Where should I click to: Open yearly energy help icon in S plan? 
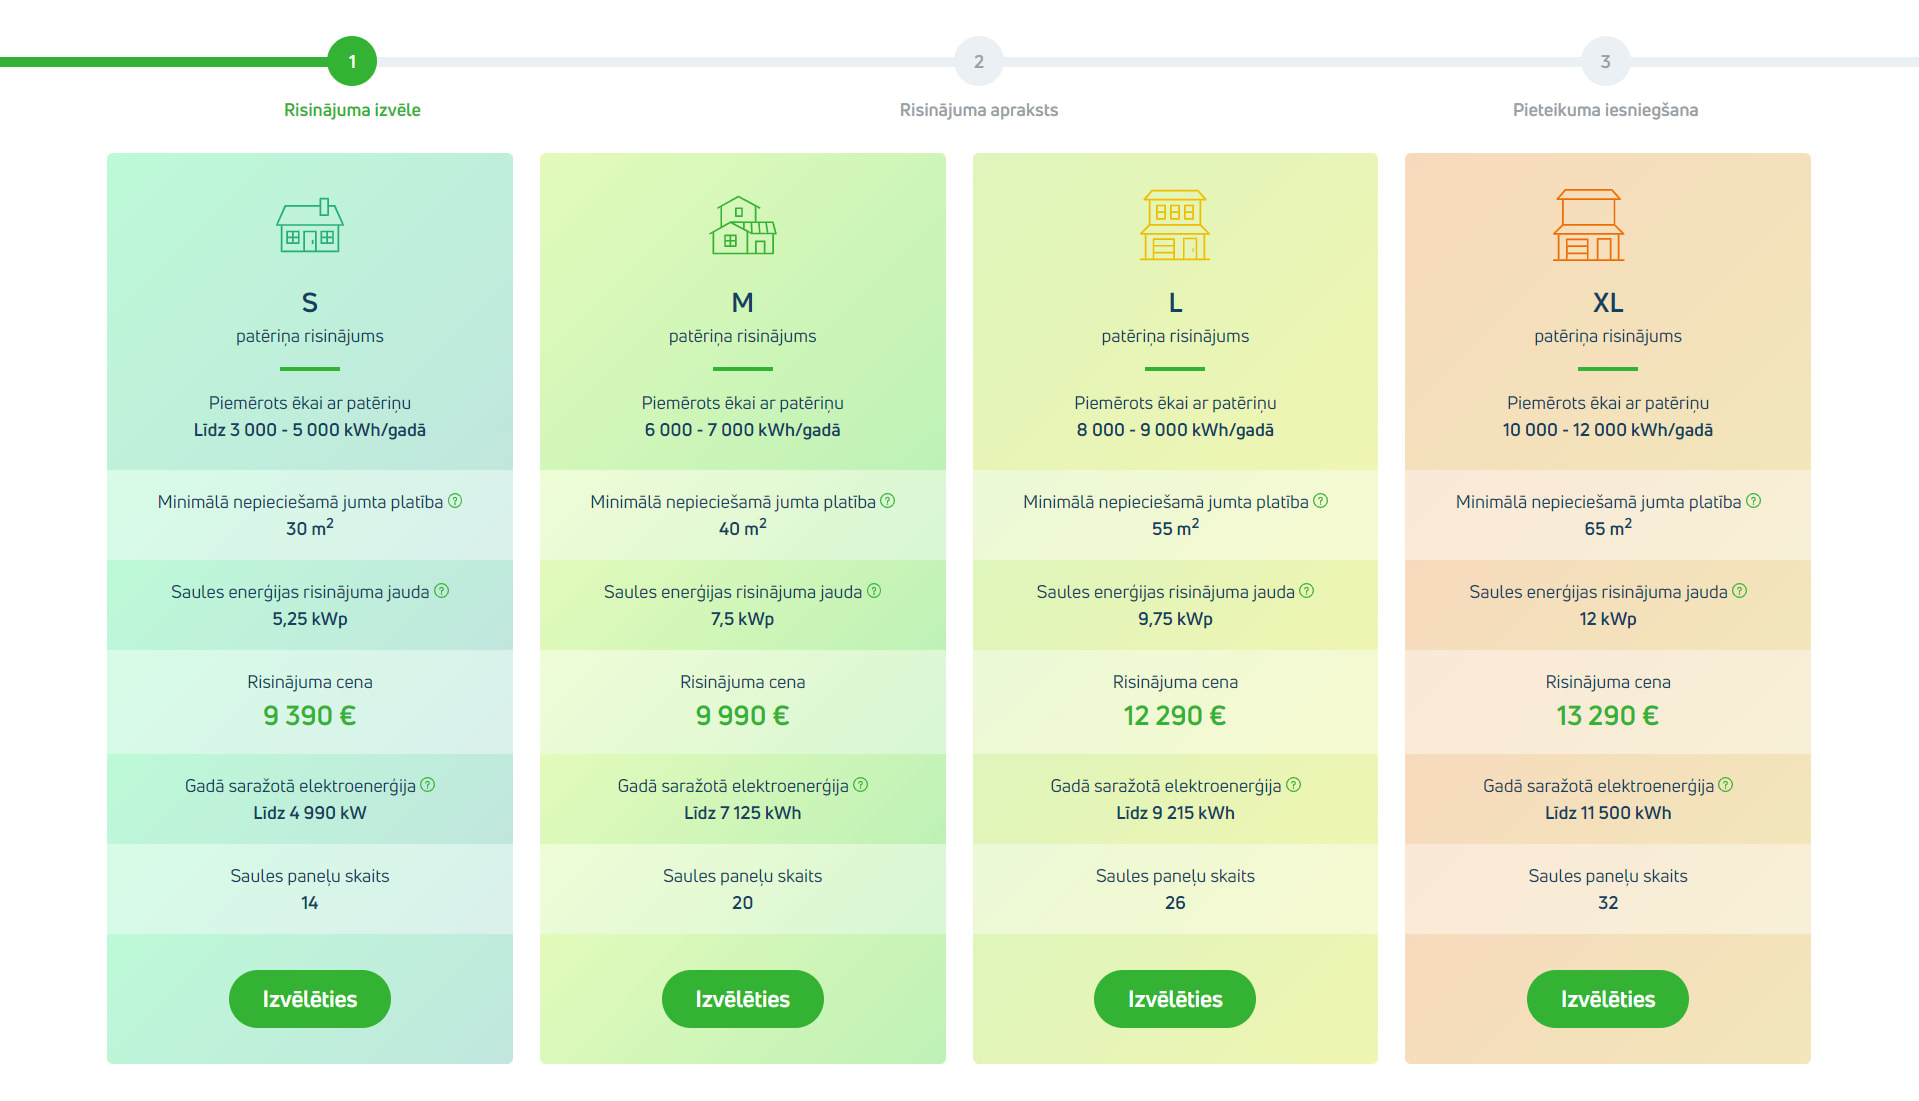(428, 785)
